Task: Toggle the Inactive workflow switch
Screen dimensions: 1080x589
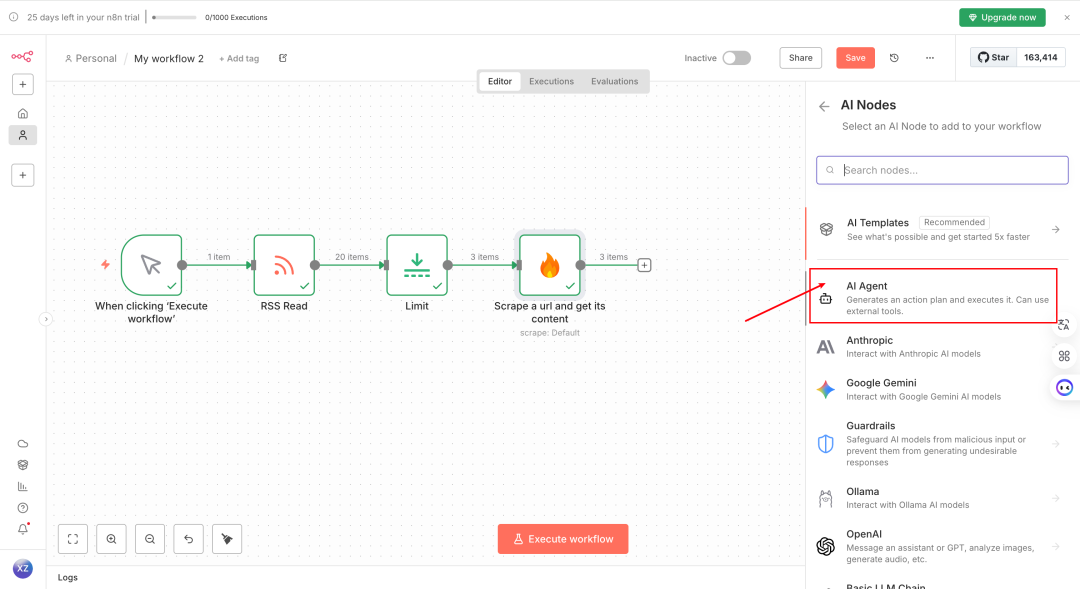Action: 736,58
